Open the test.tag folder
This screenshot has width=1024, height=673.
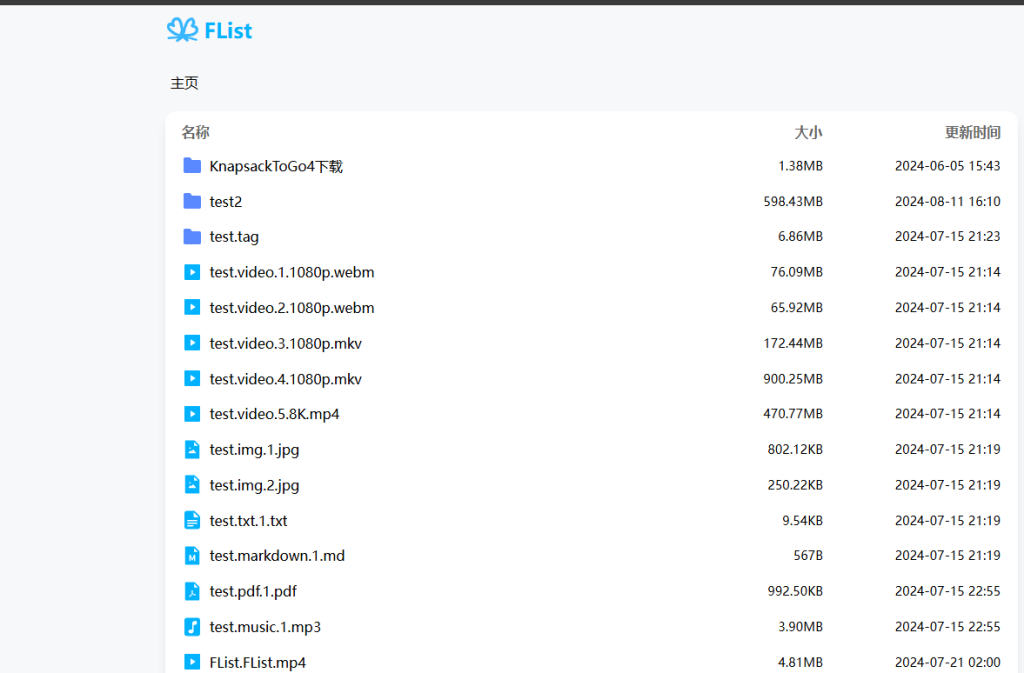(234, 237)
